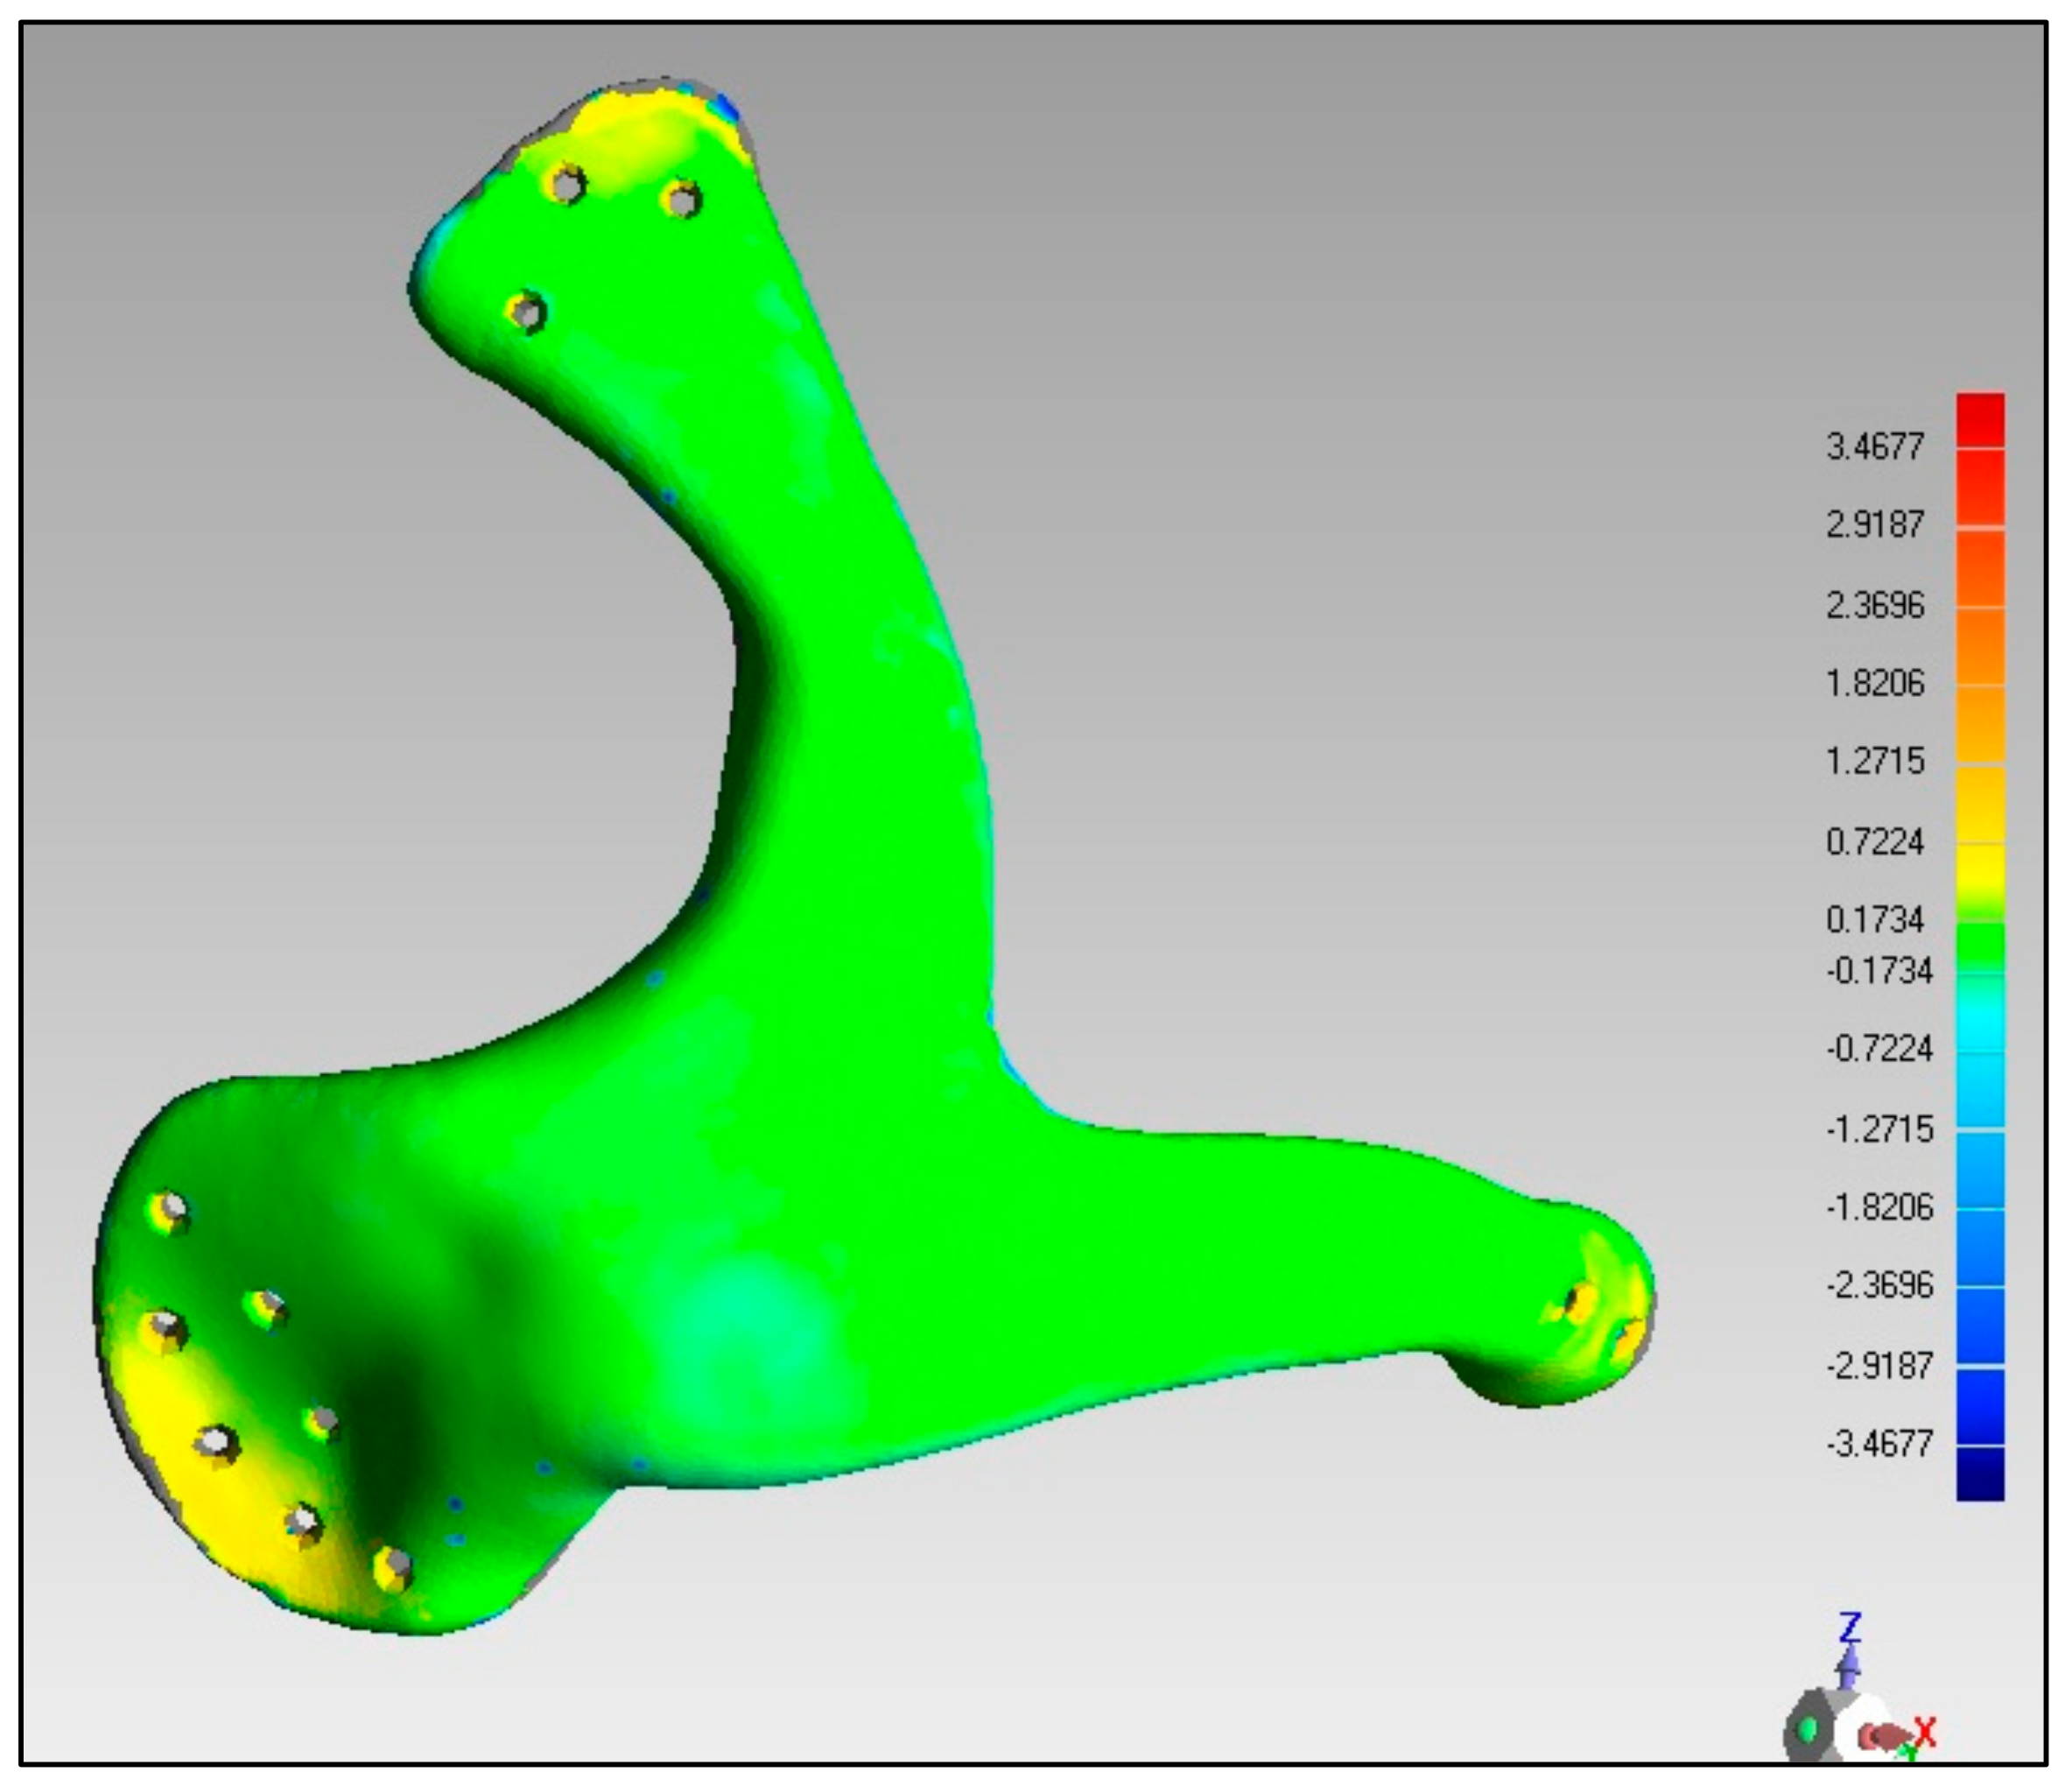The height and width of the screenshot is (1786, 2072).
Task: Click the 0.1734 upper tolerance label
Action: point(1874,920)
